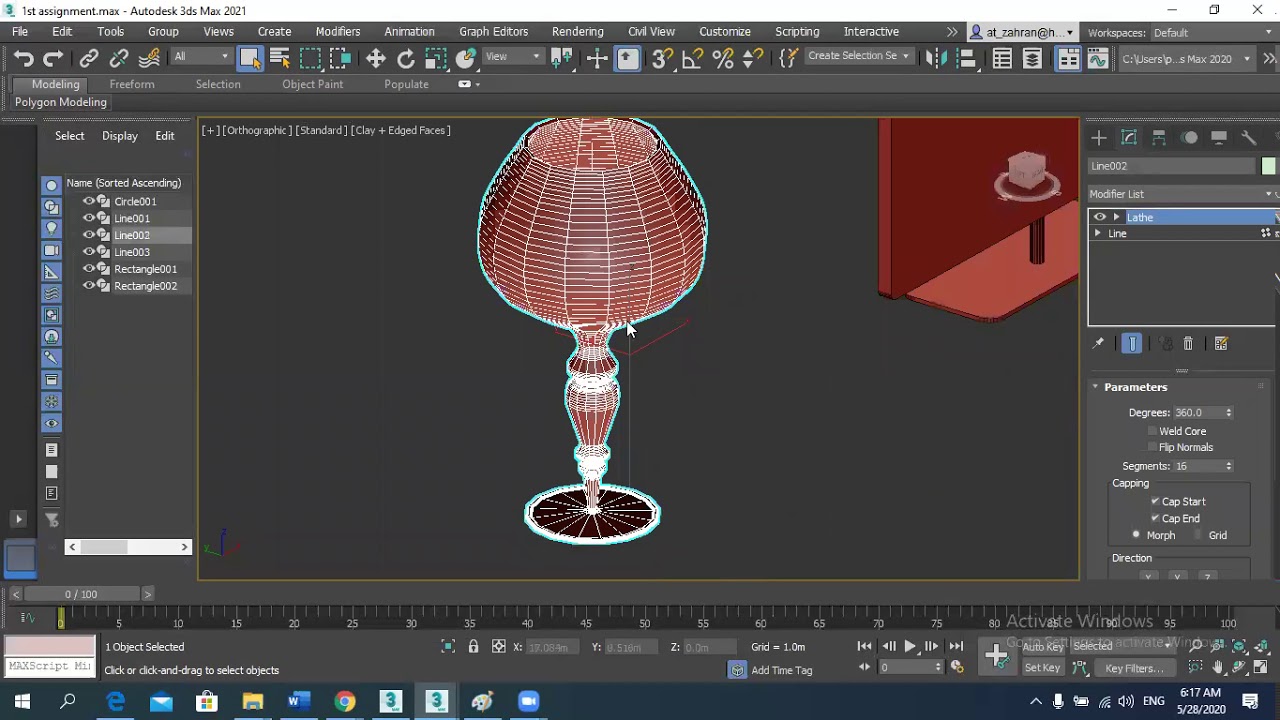Open Scene Explorer Display menu
Image resolution: width=1280 pixels, height=720 pixels.
pyautogui.click(x=120, y=136)
